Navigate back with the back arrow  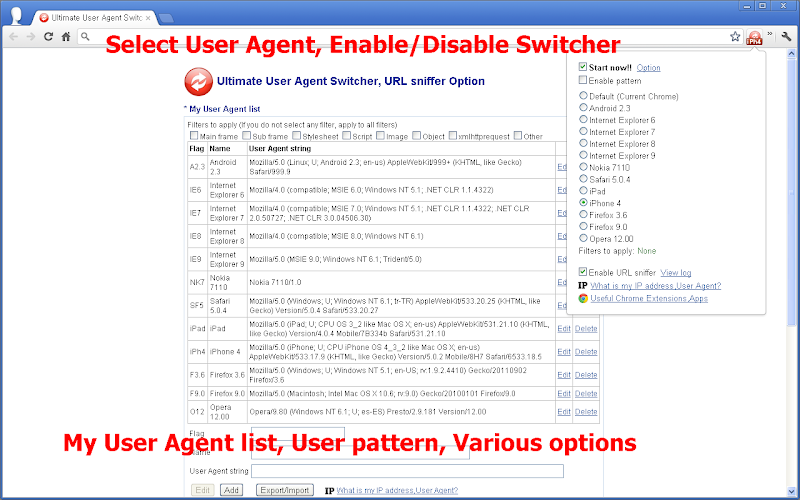[14, 36]
